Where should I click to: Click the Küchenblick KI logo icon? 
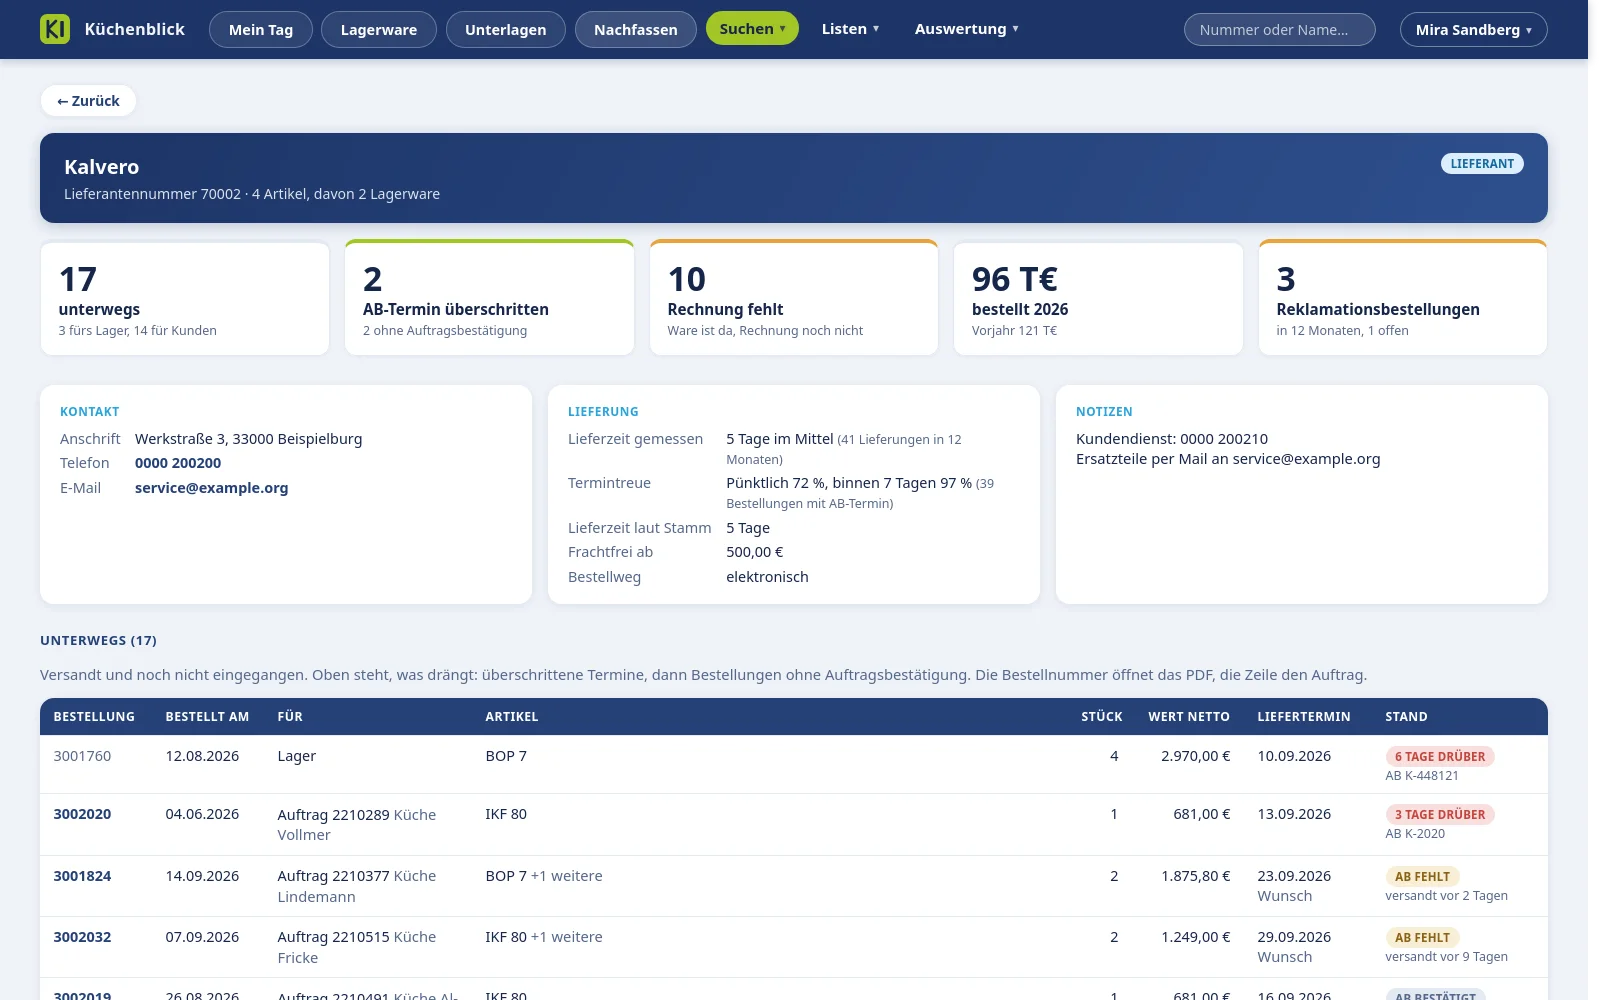tap(55, 29)
